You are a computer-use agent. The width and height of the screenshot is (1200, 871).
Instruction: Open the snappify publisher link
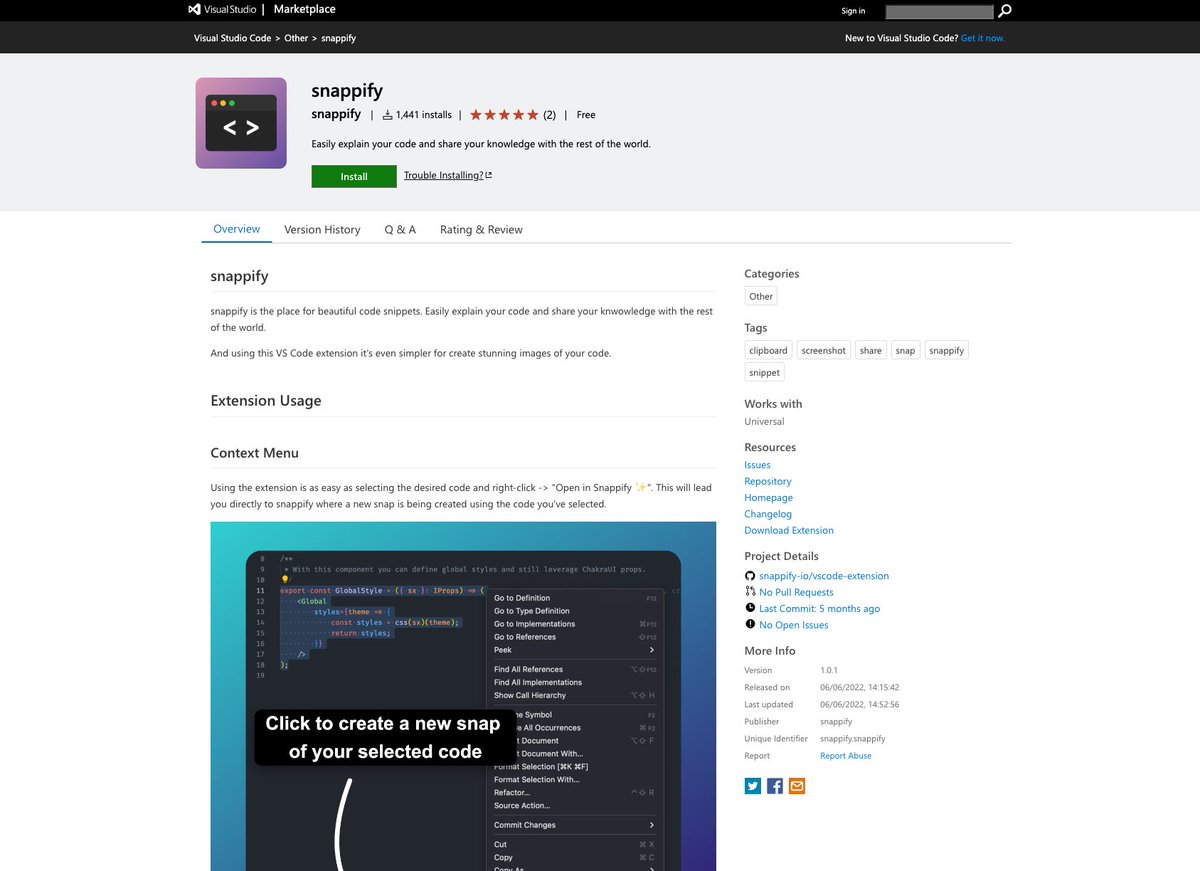pyautogui.click(x=336, y=114)
